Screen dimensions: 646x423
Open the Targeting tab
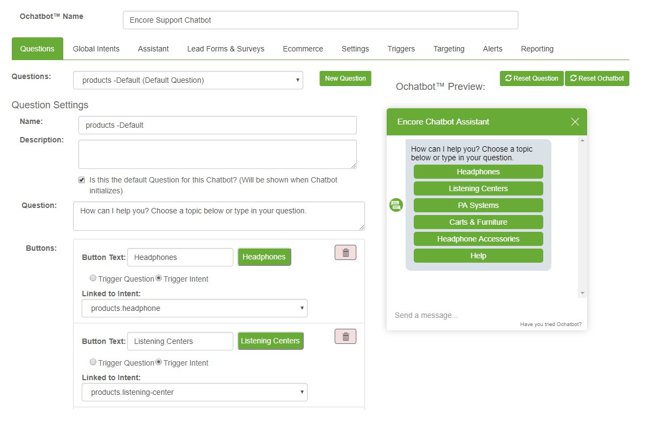click(449, 49)
